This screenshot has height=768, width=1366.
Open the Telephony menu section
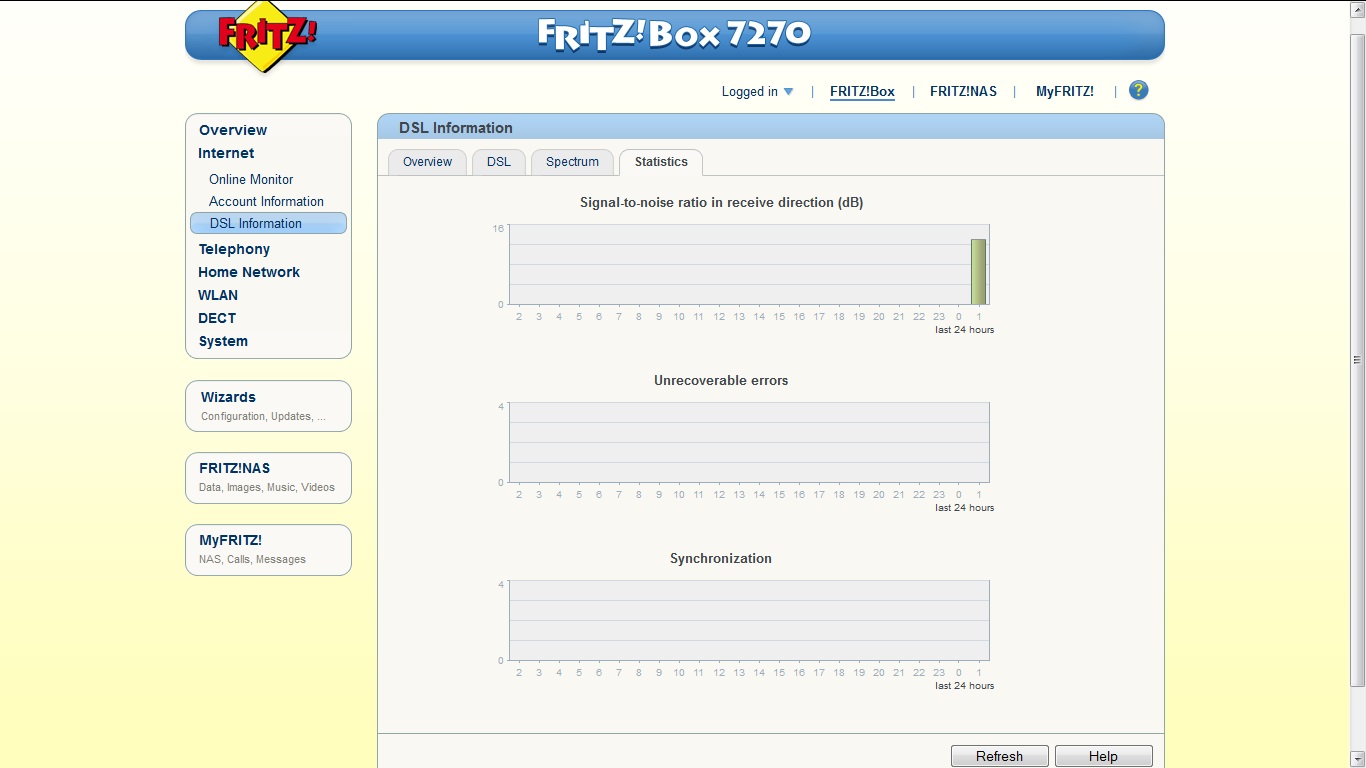[234, 249]
